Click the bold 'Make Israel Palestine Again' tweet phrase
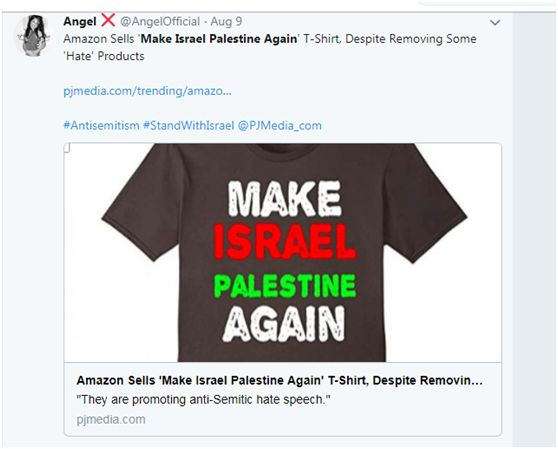This screenshot has width=558, height=449. 219,39
